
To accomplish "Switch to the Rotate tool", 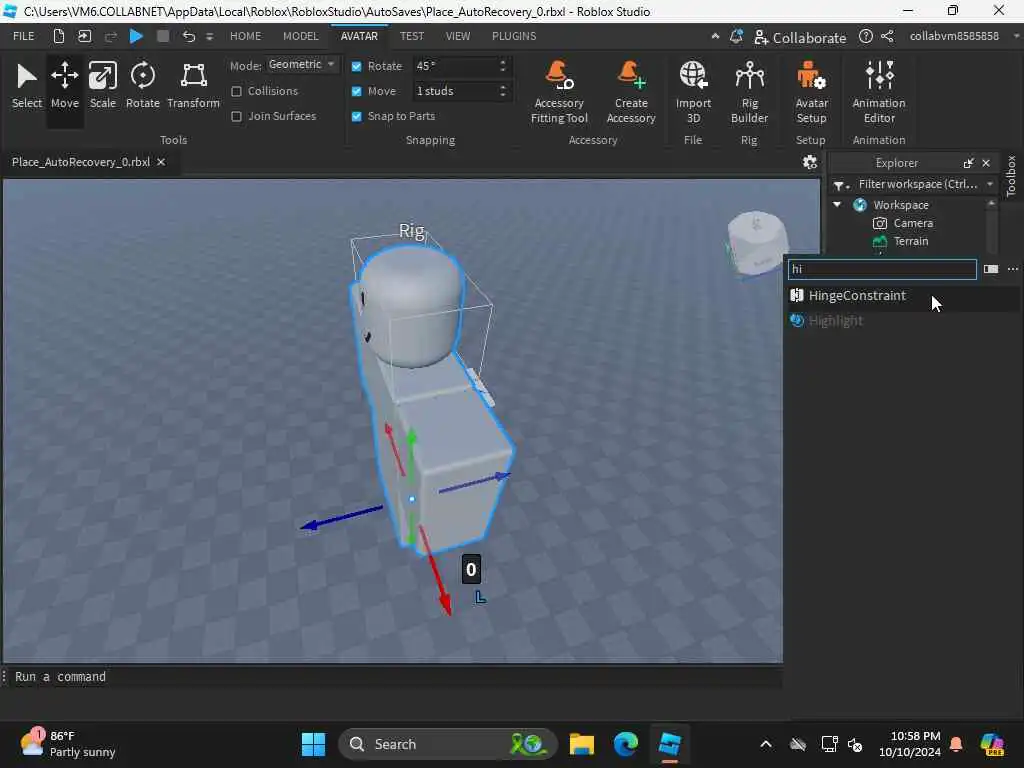I will point(142,86).
